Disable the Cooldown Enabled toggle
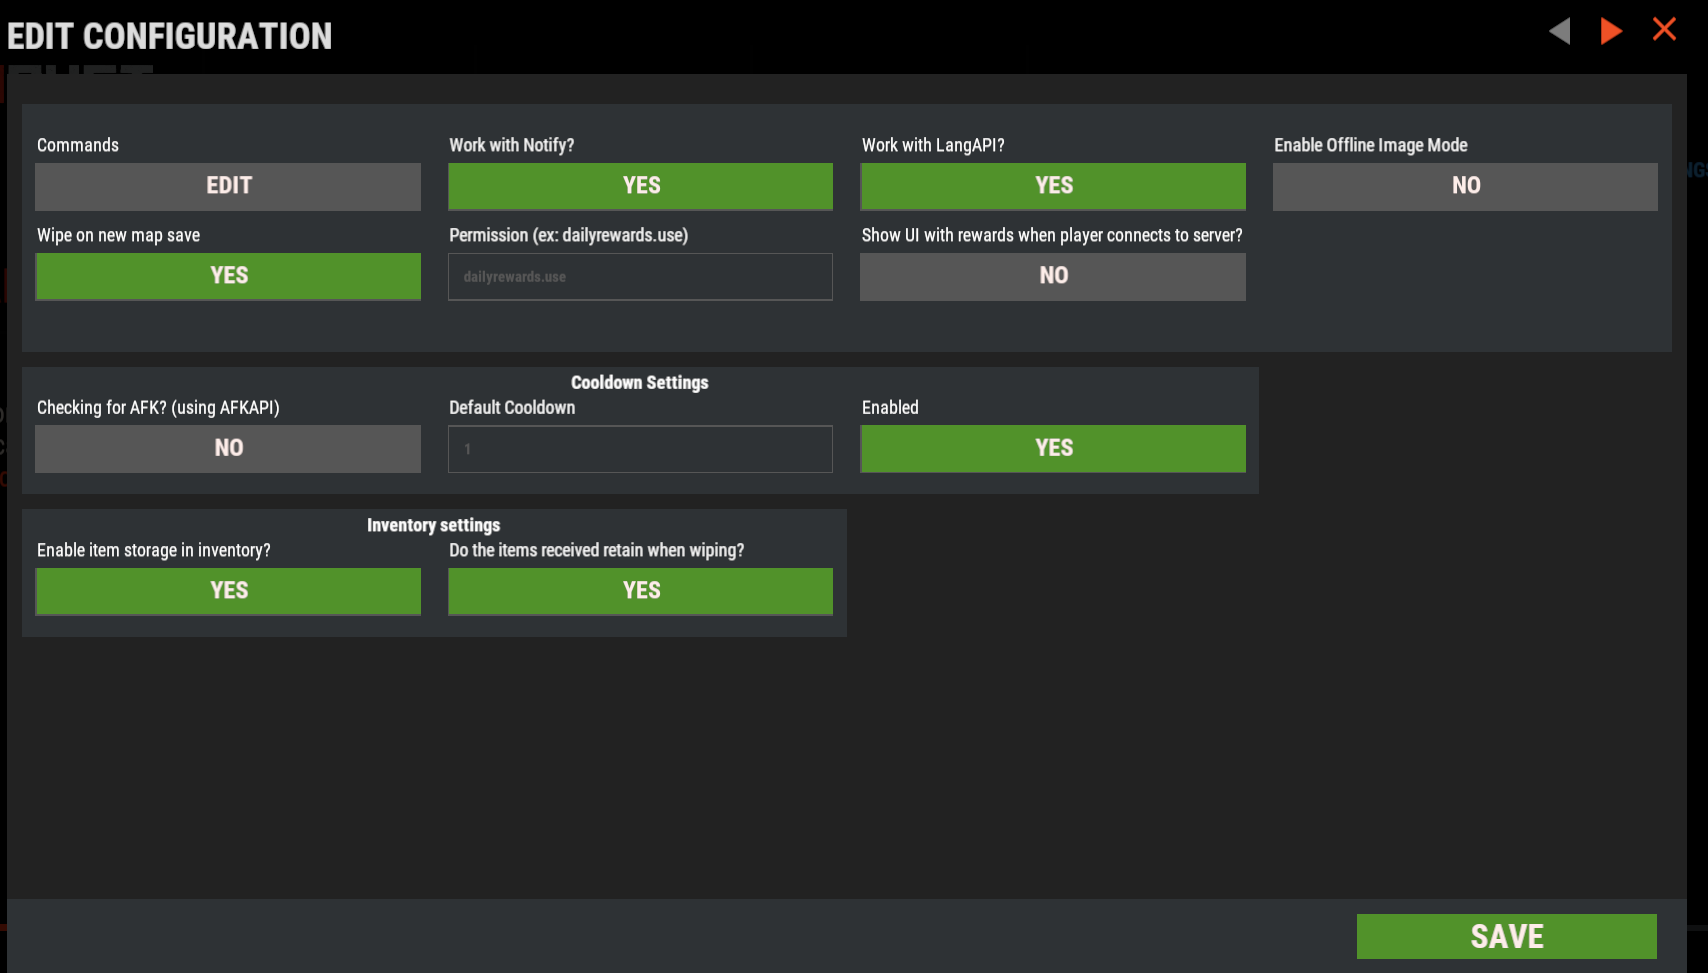 [1053, 448]
